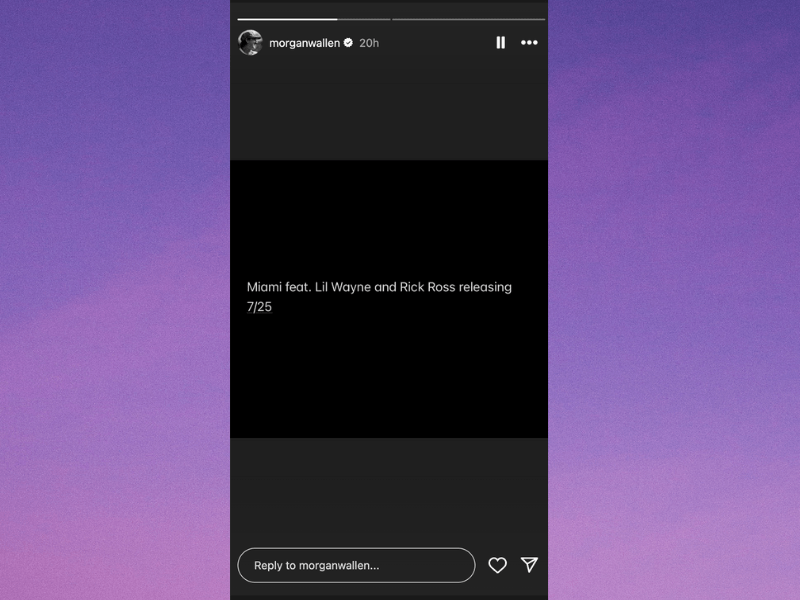Visit the morganwallen username link
Screen dimensions: 800x600
305,43
